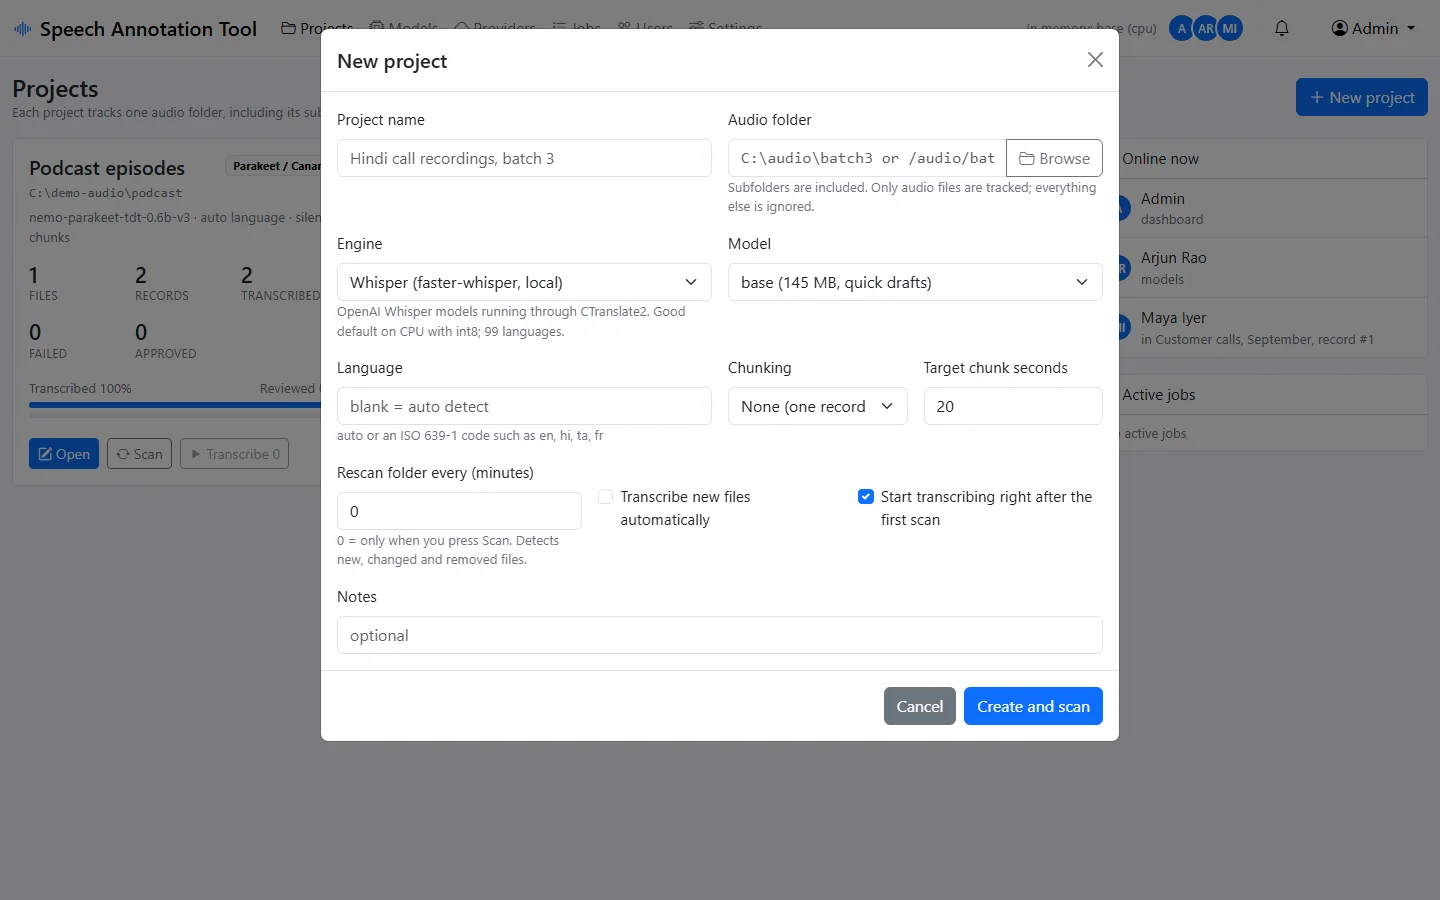The image size is (1440, 900).
Task: Click the 'A' user avatar in header
Action: [x=1181, y=29]
